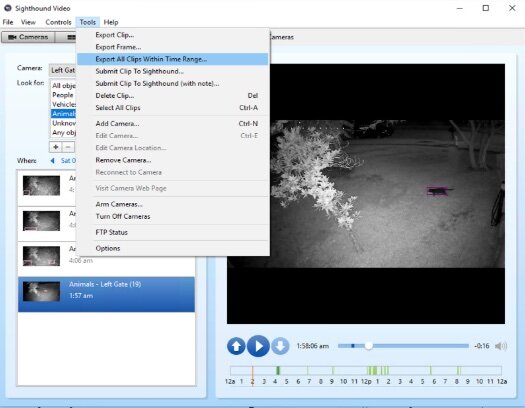
Task: Open the File menu
Action: click(8, 22)
